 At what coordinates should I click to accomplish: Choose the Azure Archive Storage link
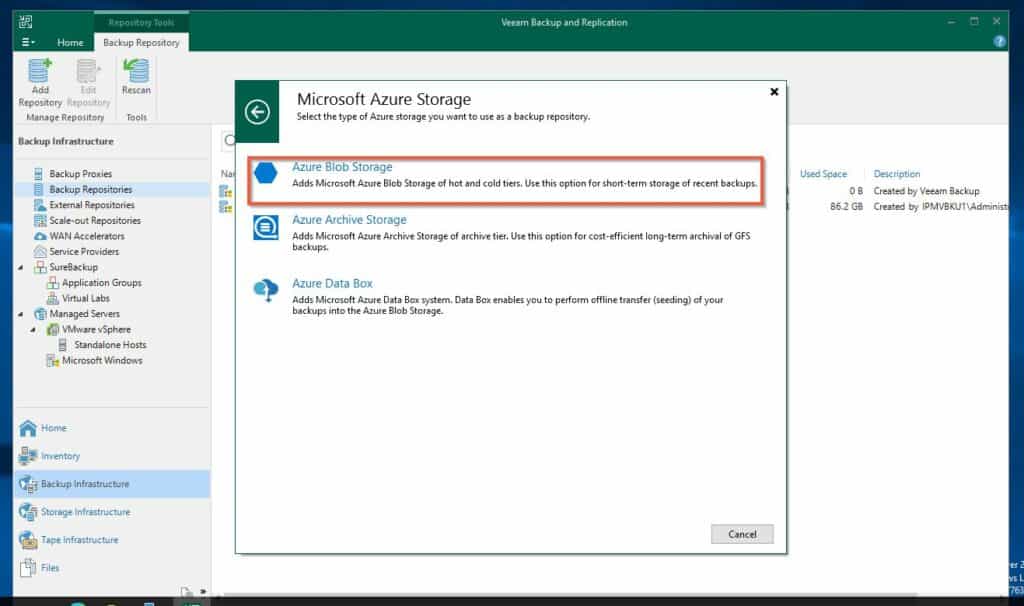(349, 220)
